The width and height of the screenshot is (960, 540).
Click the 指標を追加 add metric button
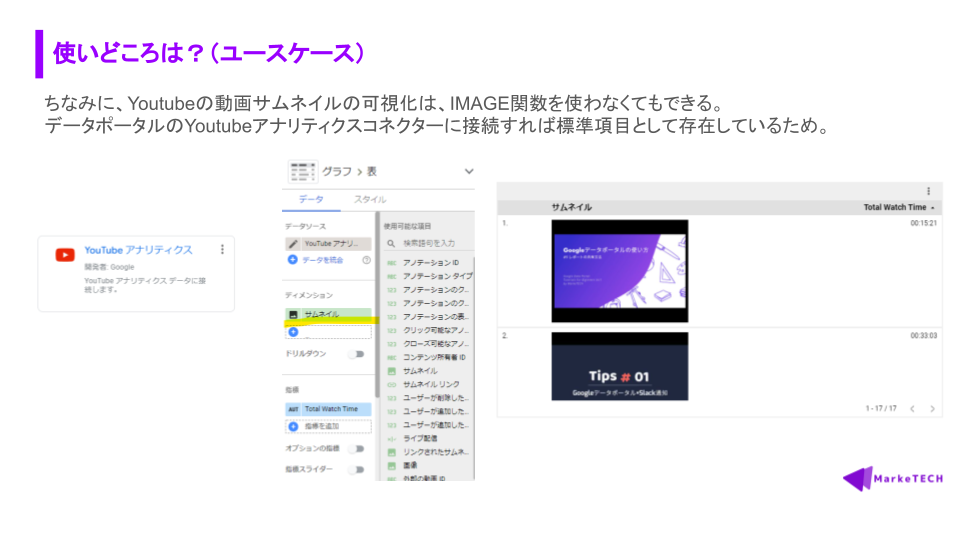pyautogui.click(x=328, y=426)
